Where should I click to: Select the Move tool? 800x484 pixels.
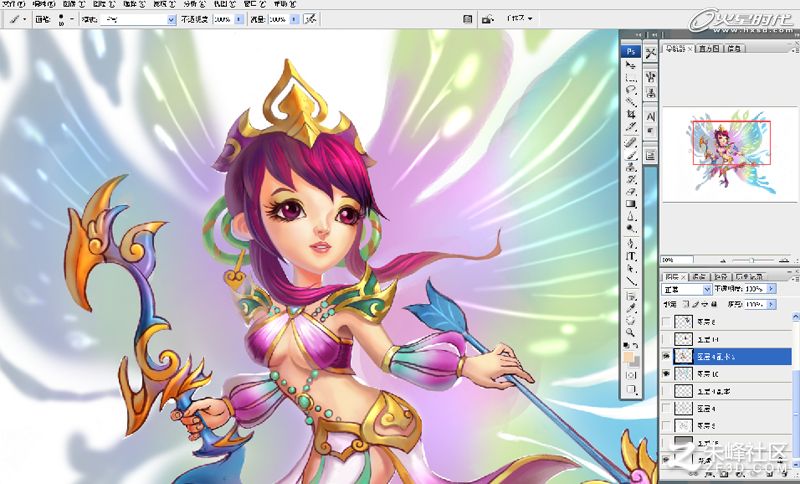click(x=631, y=65)
